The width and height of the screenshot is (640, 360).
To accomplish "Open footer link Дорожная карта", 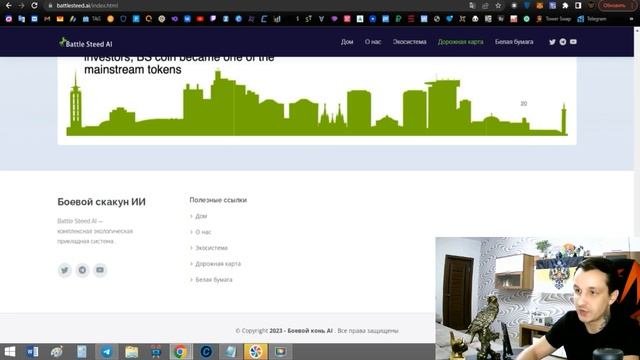I will [218, 264].
